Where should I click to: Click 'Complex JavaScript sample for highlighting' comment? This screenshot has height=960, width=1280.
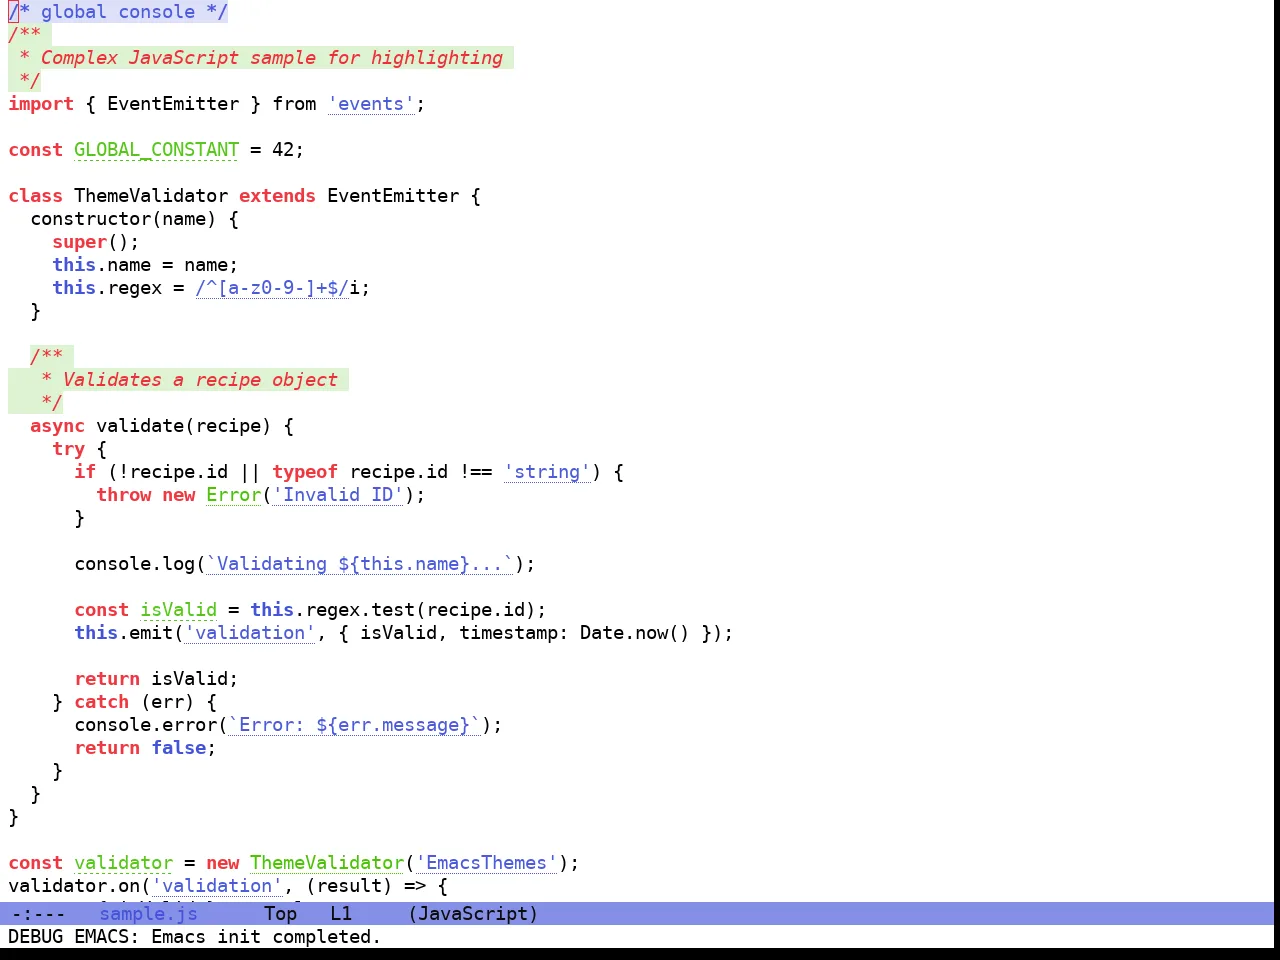click(x=272, y=58)
